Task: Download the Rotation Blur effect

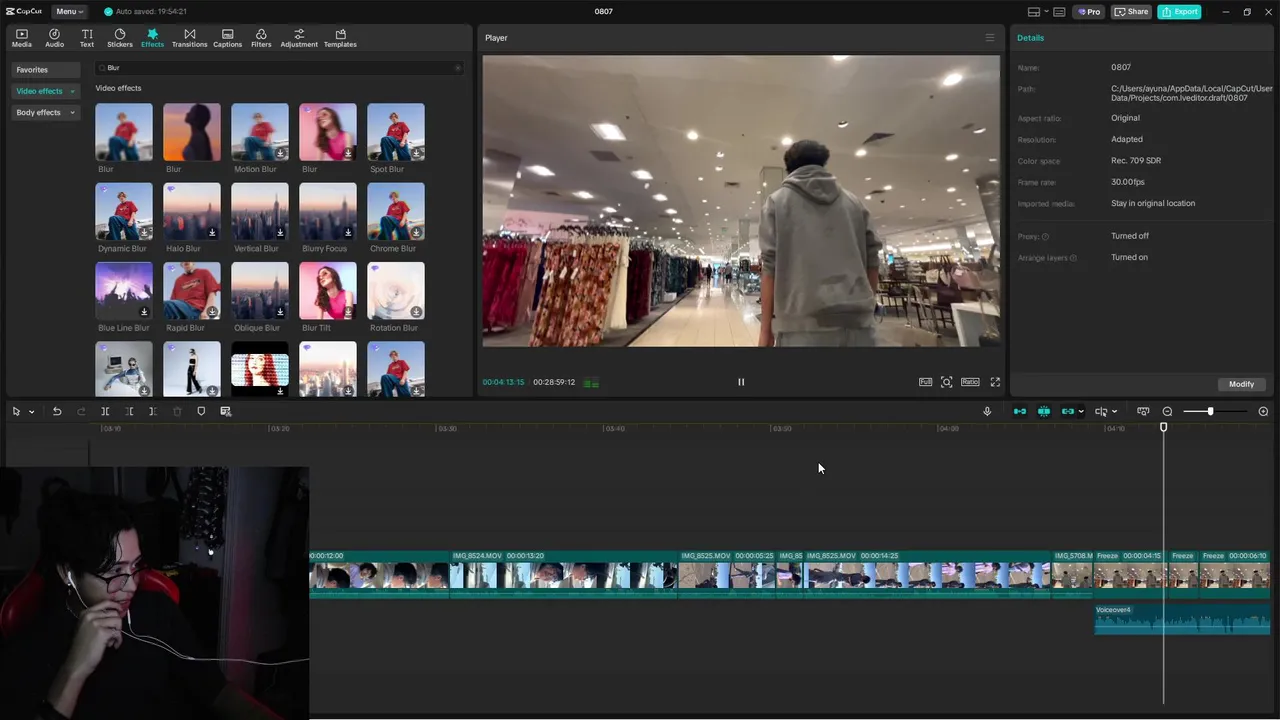Action: click(x=416, y=312)
